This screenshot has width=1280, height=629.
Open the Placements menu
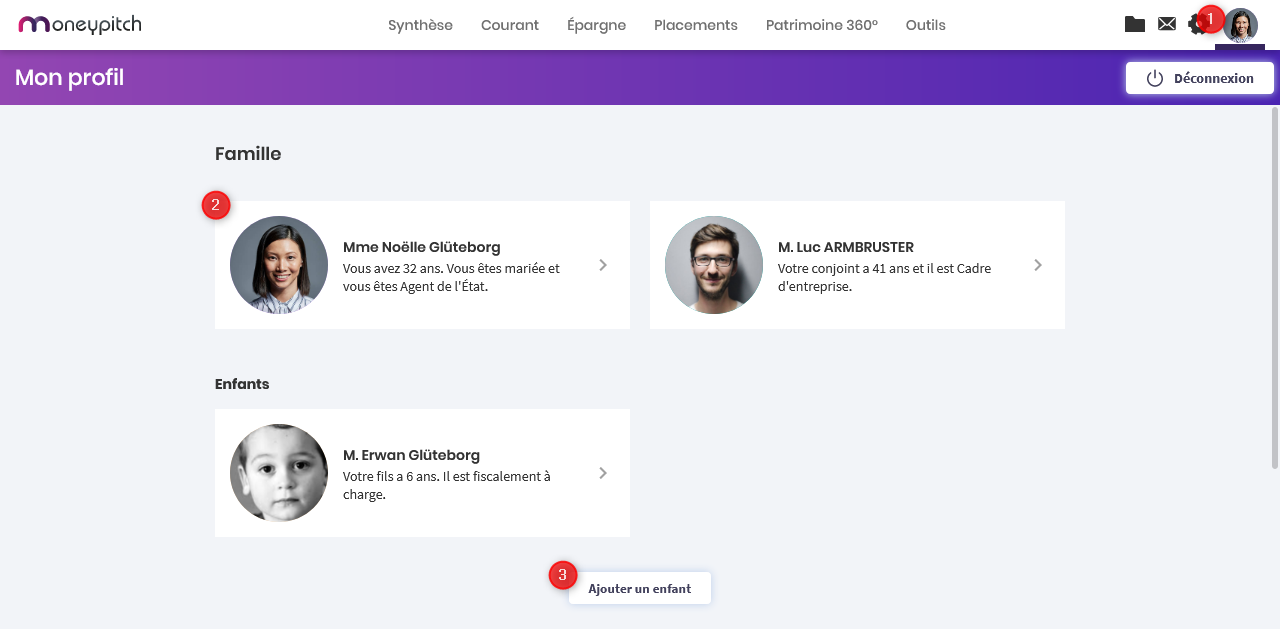coord(696,25)
